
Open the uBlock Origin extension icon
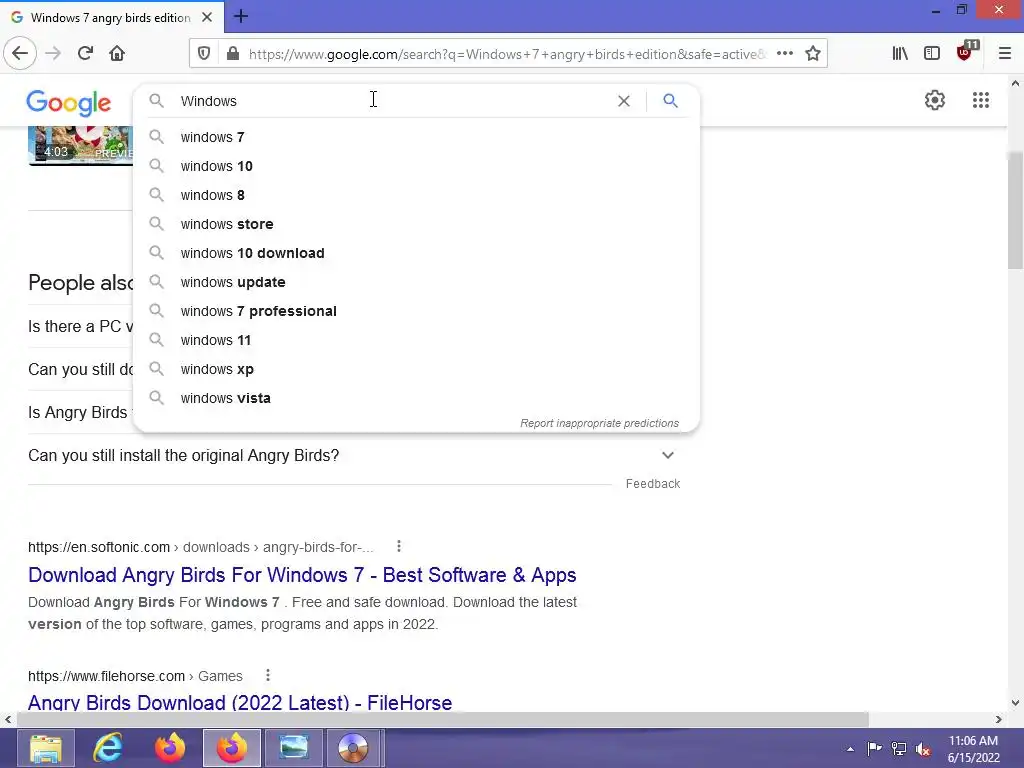coord(965,52)
